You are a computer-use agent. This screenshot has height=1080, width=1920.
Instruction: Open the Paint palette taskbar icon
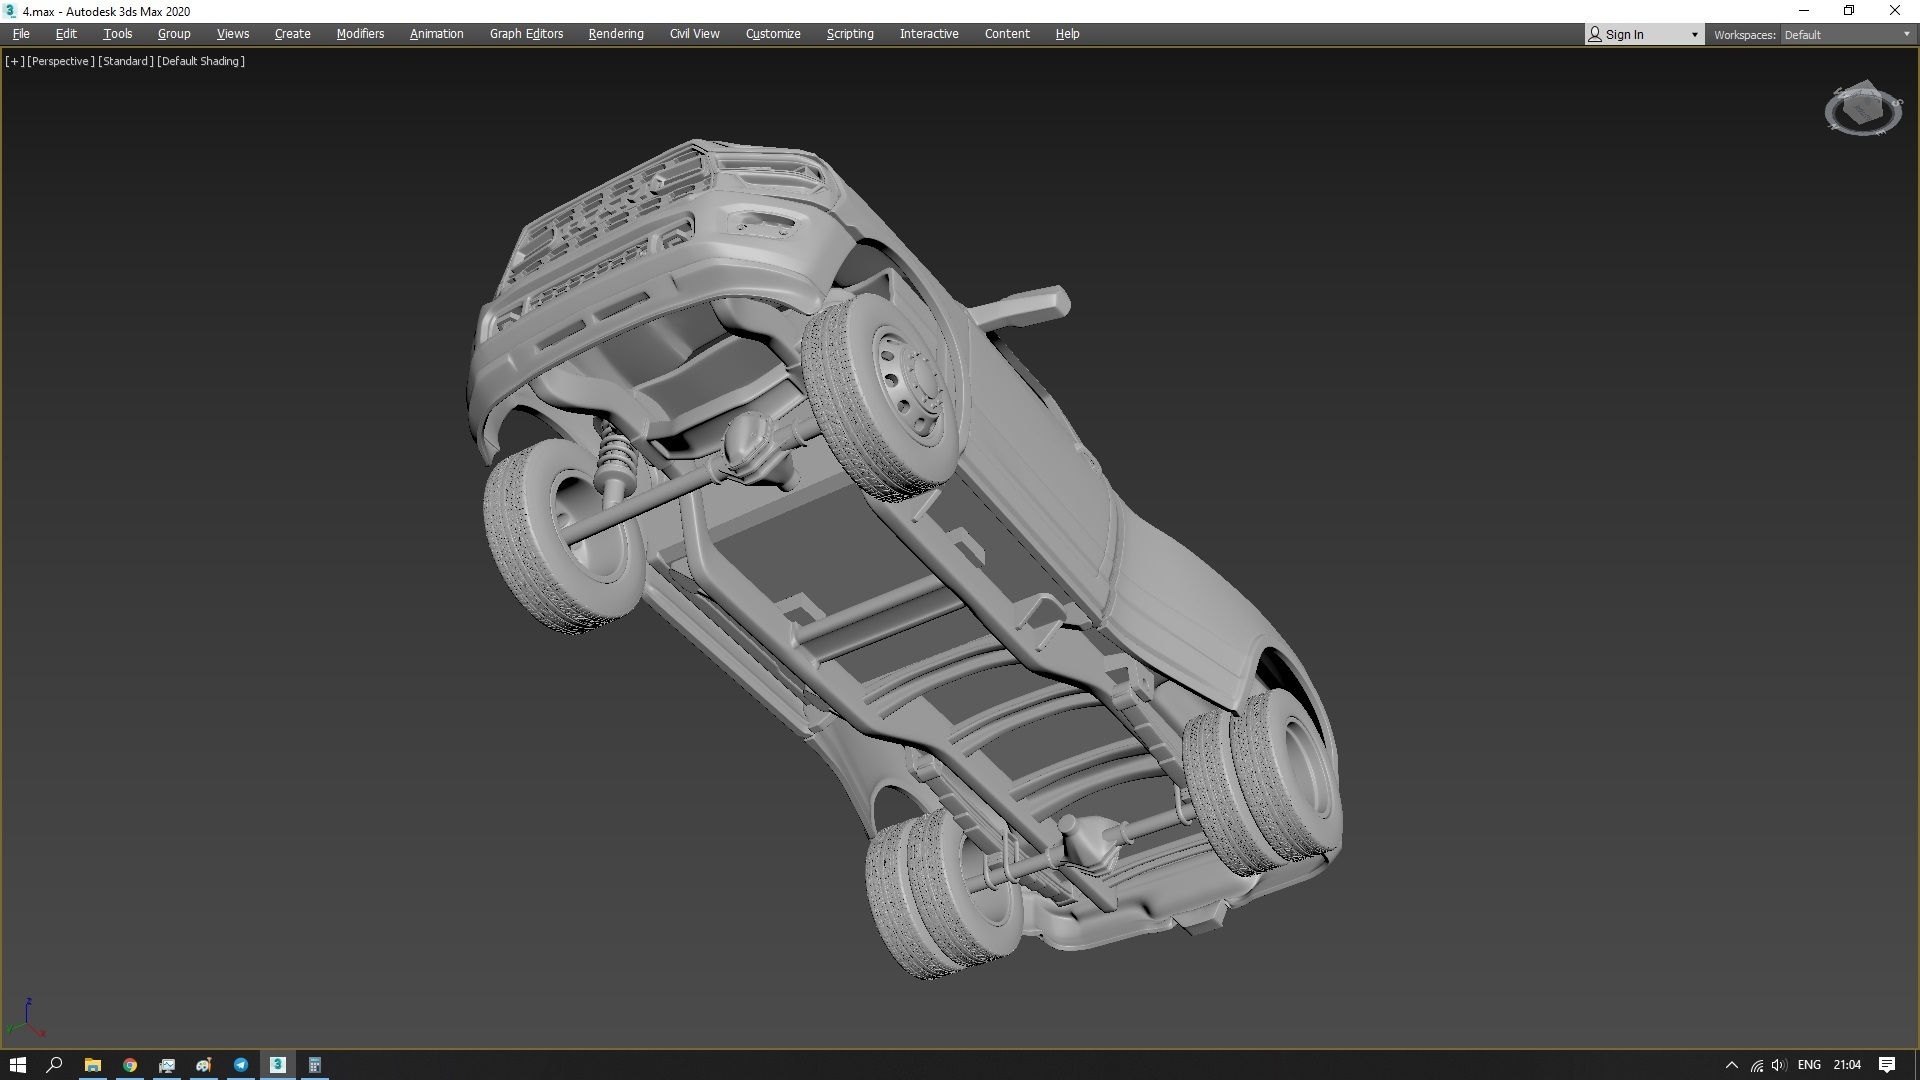204,1065
